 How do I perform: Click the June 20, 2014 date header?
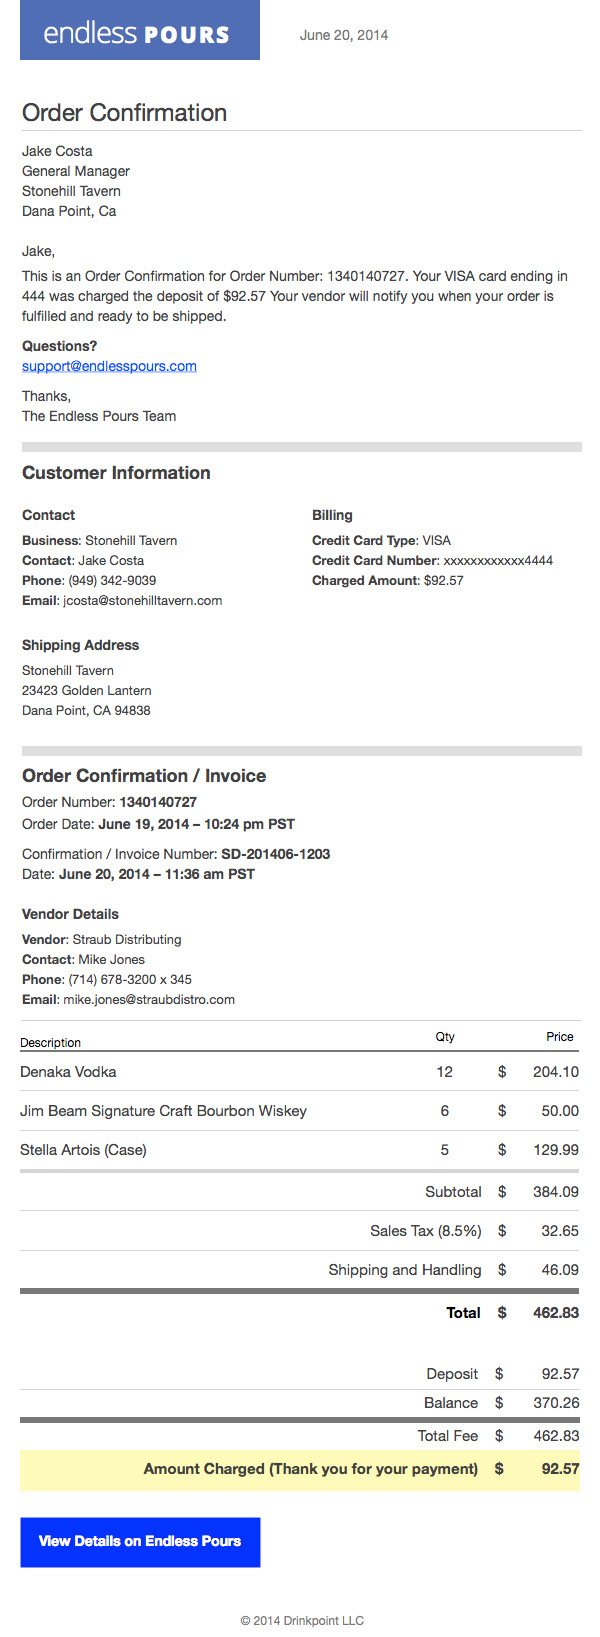(344, 35)
